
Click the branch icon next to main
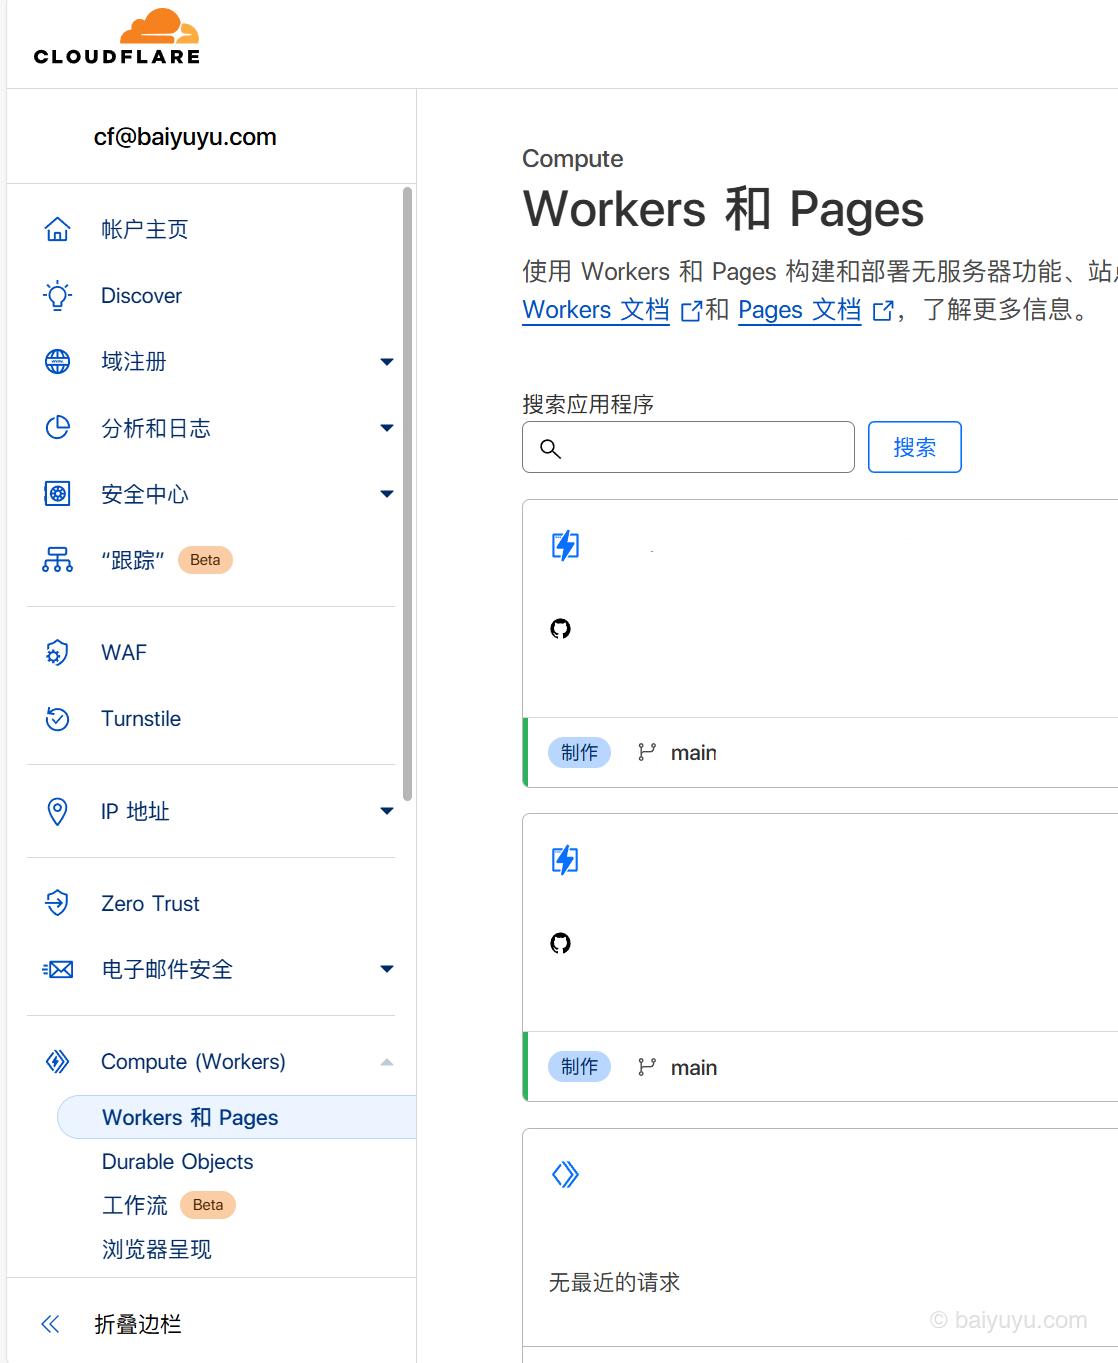click(648, 752)
